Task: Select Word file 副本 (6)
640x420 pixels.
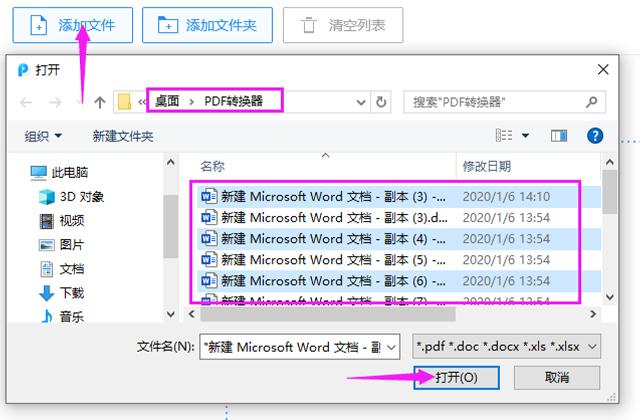Action: [x=398, y=281]
